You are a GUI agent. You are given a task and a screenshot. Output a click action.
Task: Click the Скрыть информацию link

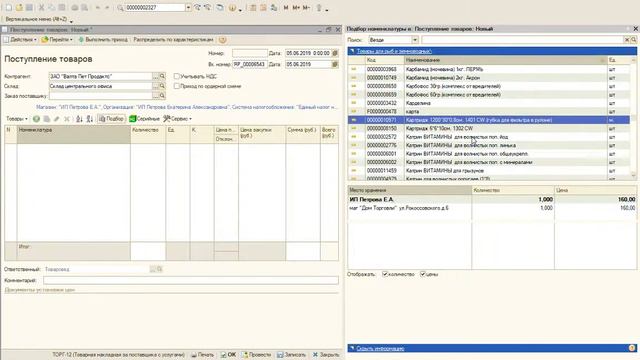coord(380,348)
